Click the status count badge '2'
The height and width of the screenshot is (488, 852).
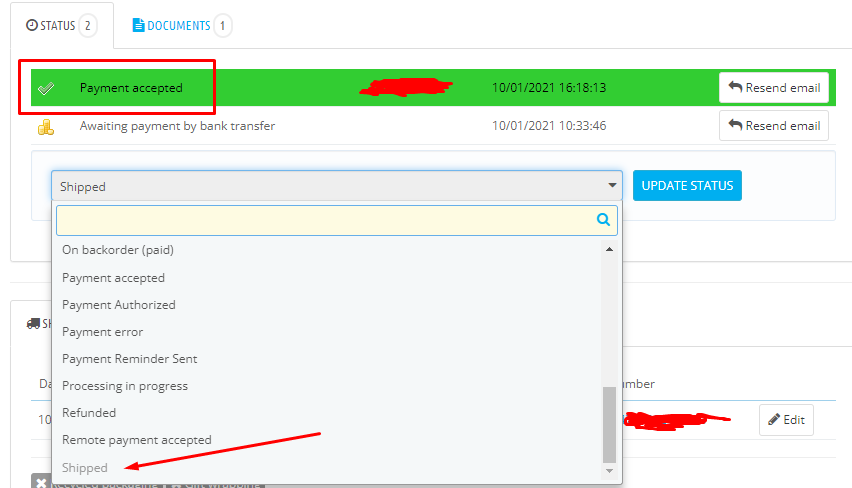pos(87,26)
